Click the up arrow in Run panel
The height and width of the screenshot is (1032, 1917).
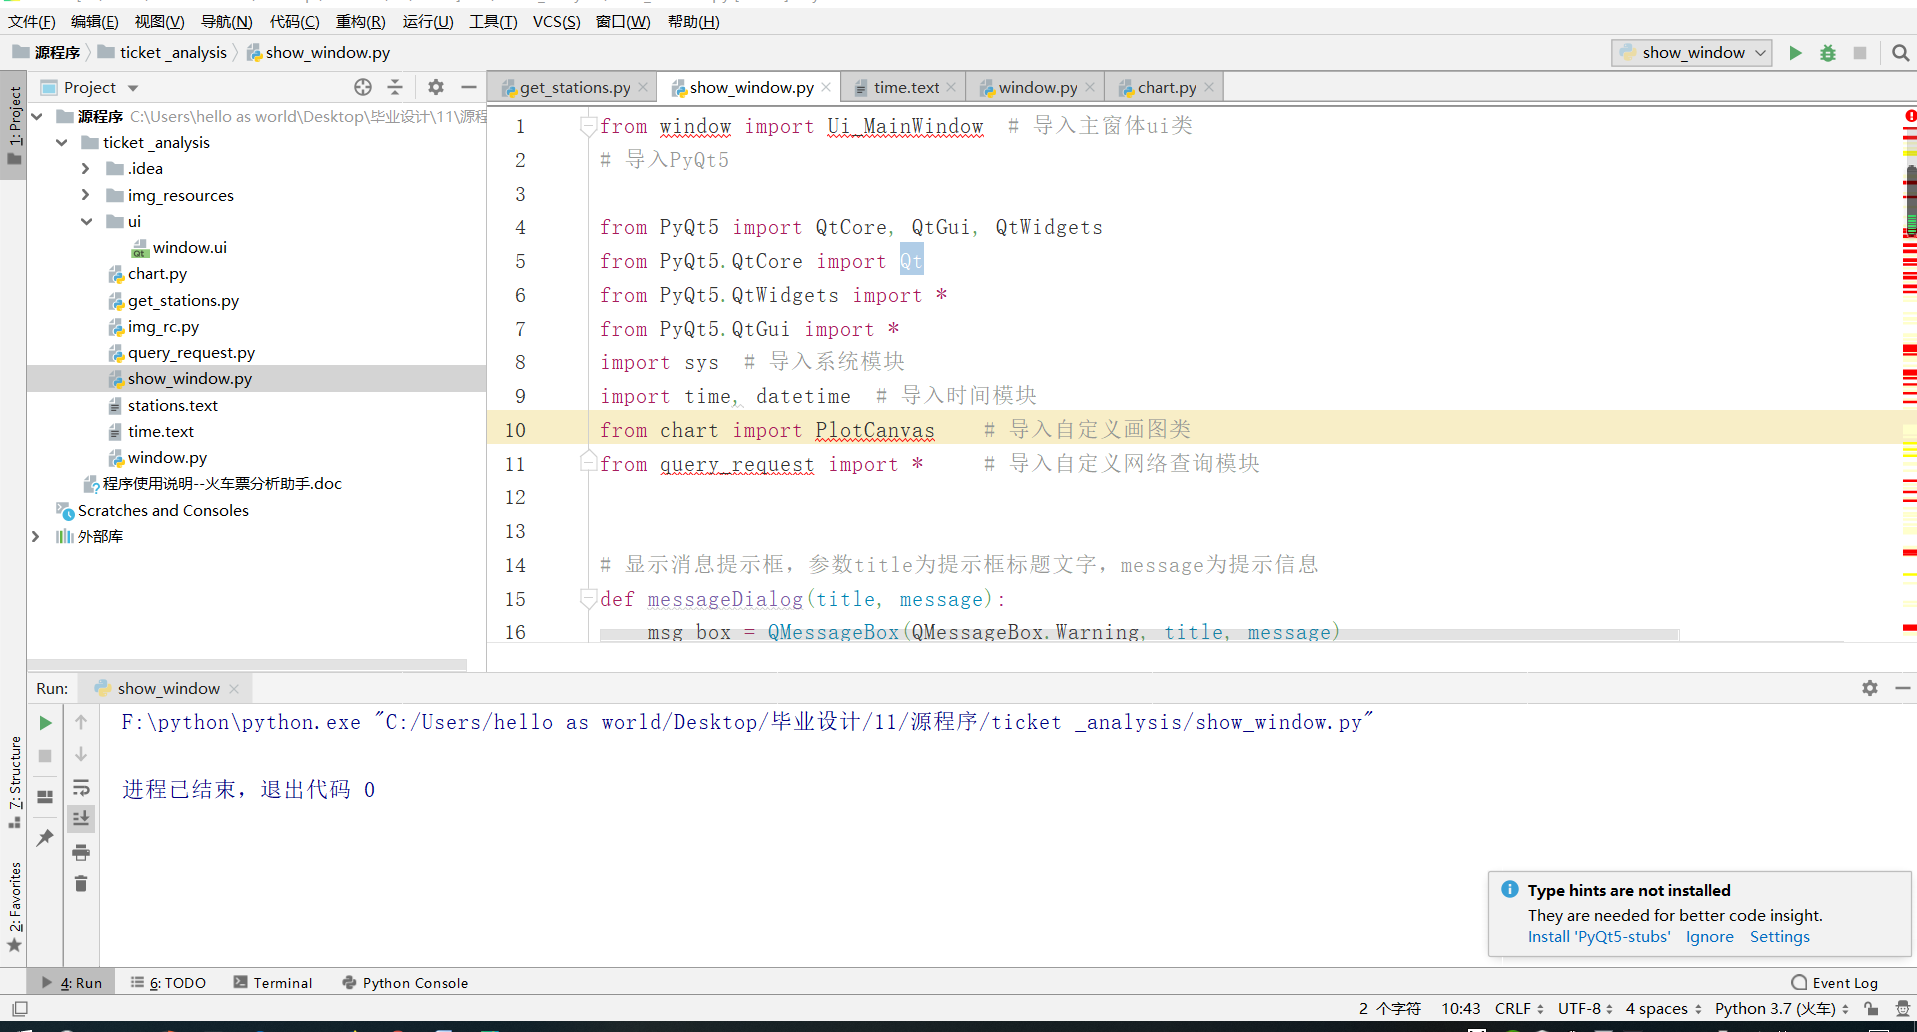tap(81, 722)
